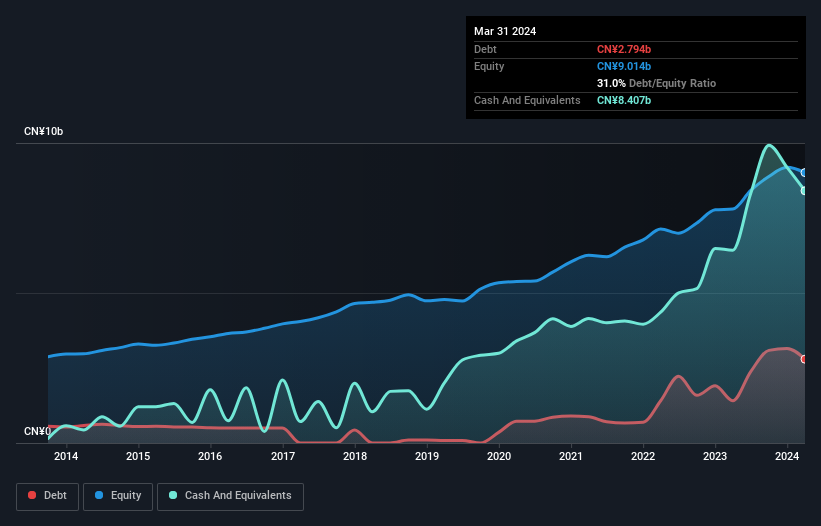
Task: Click the 2024 x-axis label
Action: [x=787, y=456]
